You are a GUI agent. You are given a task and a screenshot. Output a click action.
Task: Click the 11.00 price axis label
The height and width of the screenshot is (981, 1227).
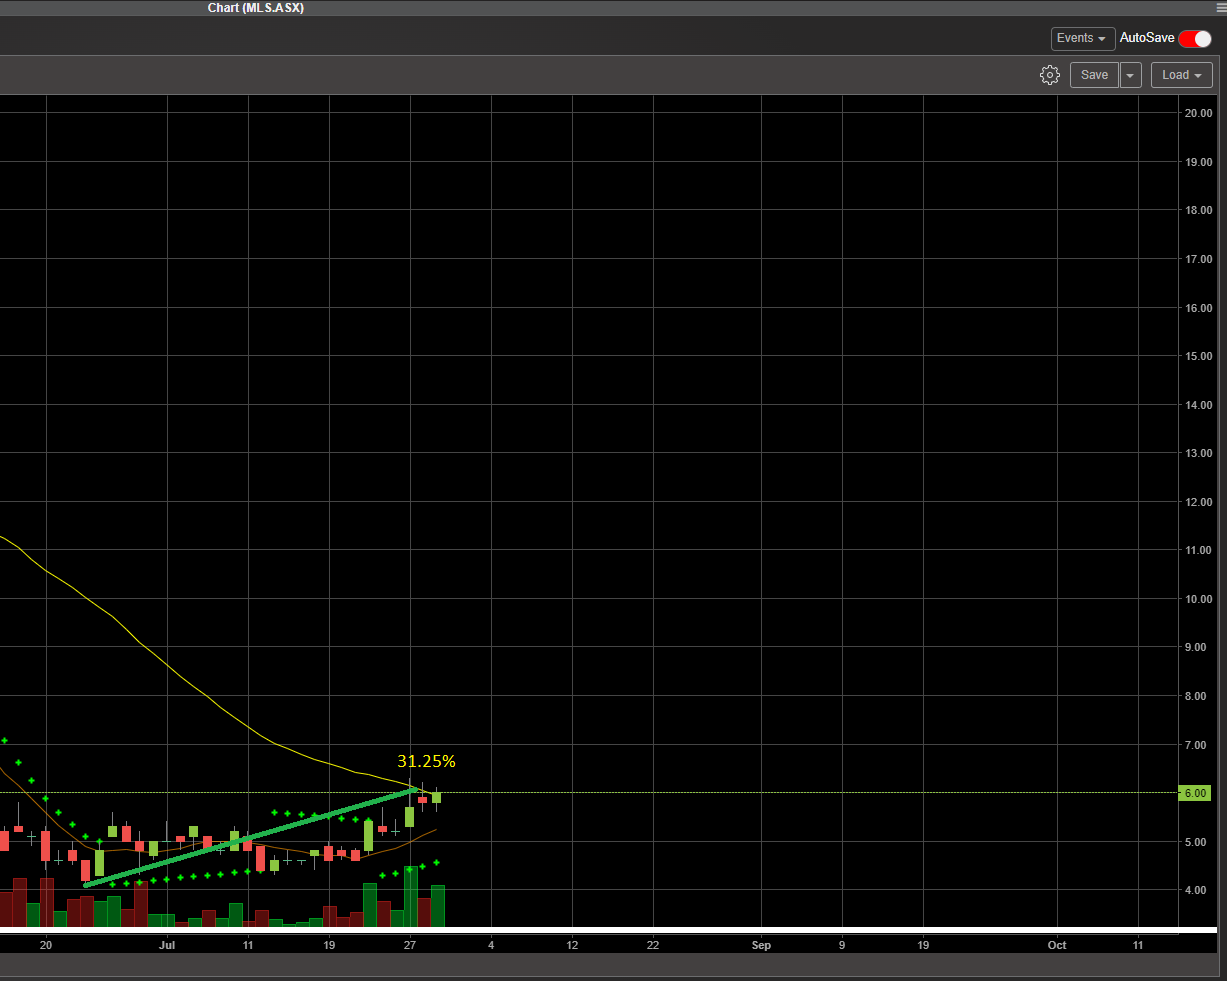coord(1198,550)
